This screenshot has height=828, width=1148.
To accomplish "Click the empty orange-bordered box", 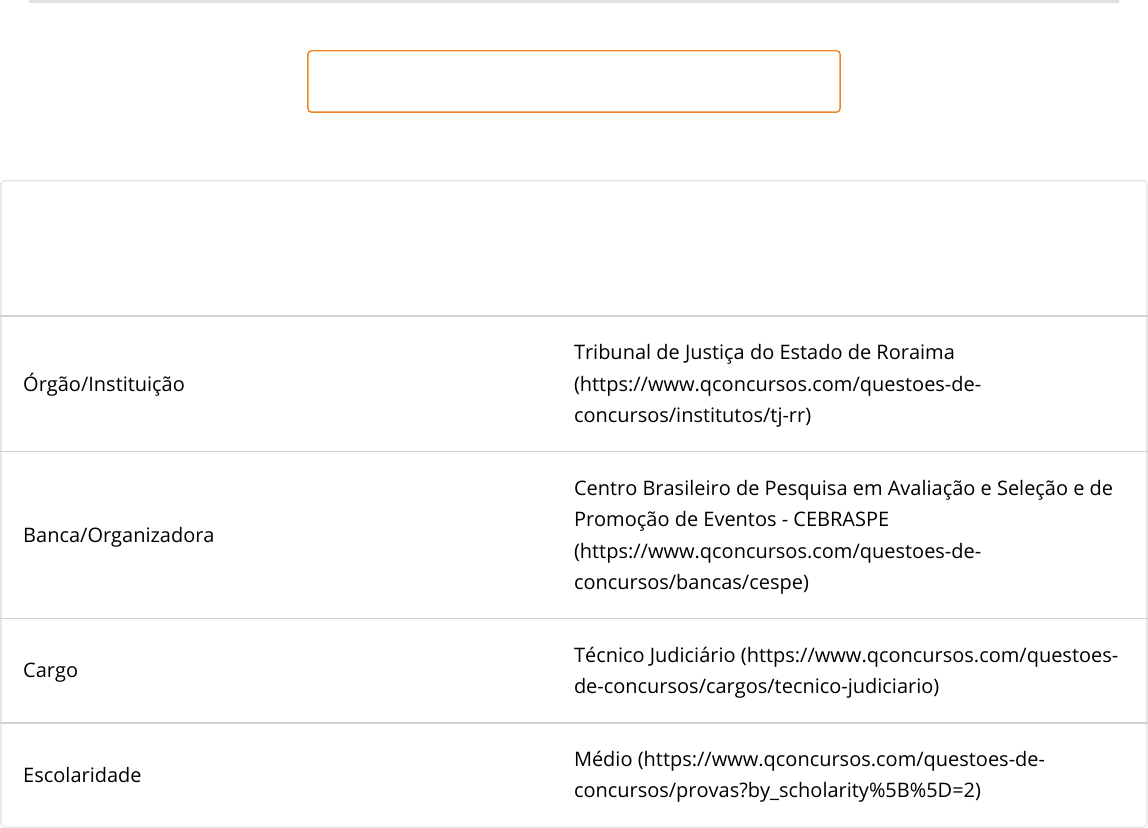I will tap(573, 81).
